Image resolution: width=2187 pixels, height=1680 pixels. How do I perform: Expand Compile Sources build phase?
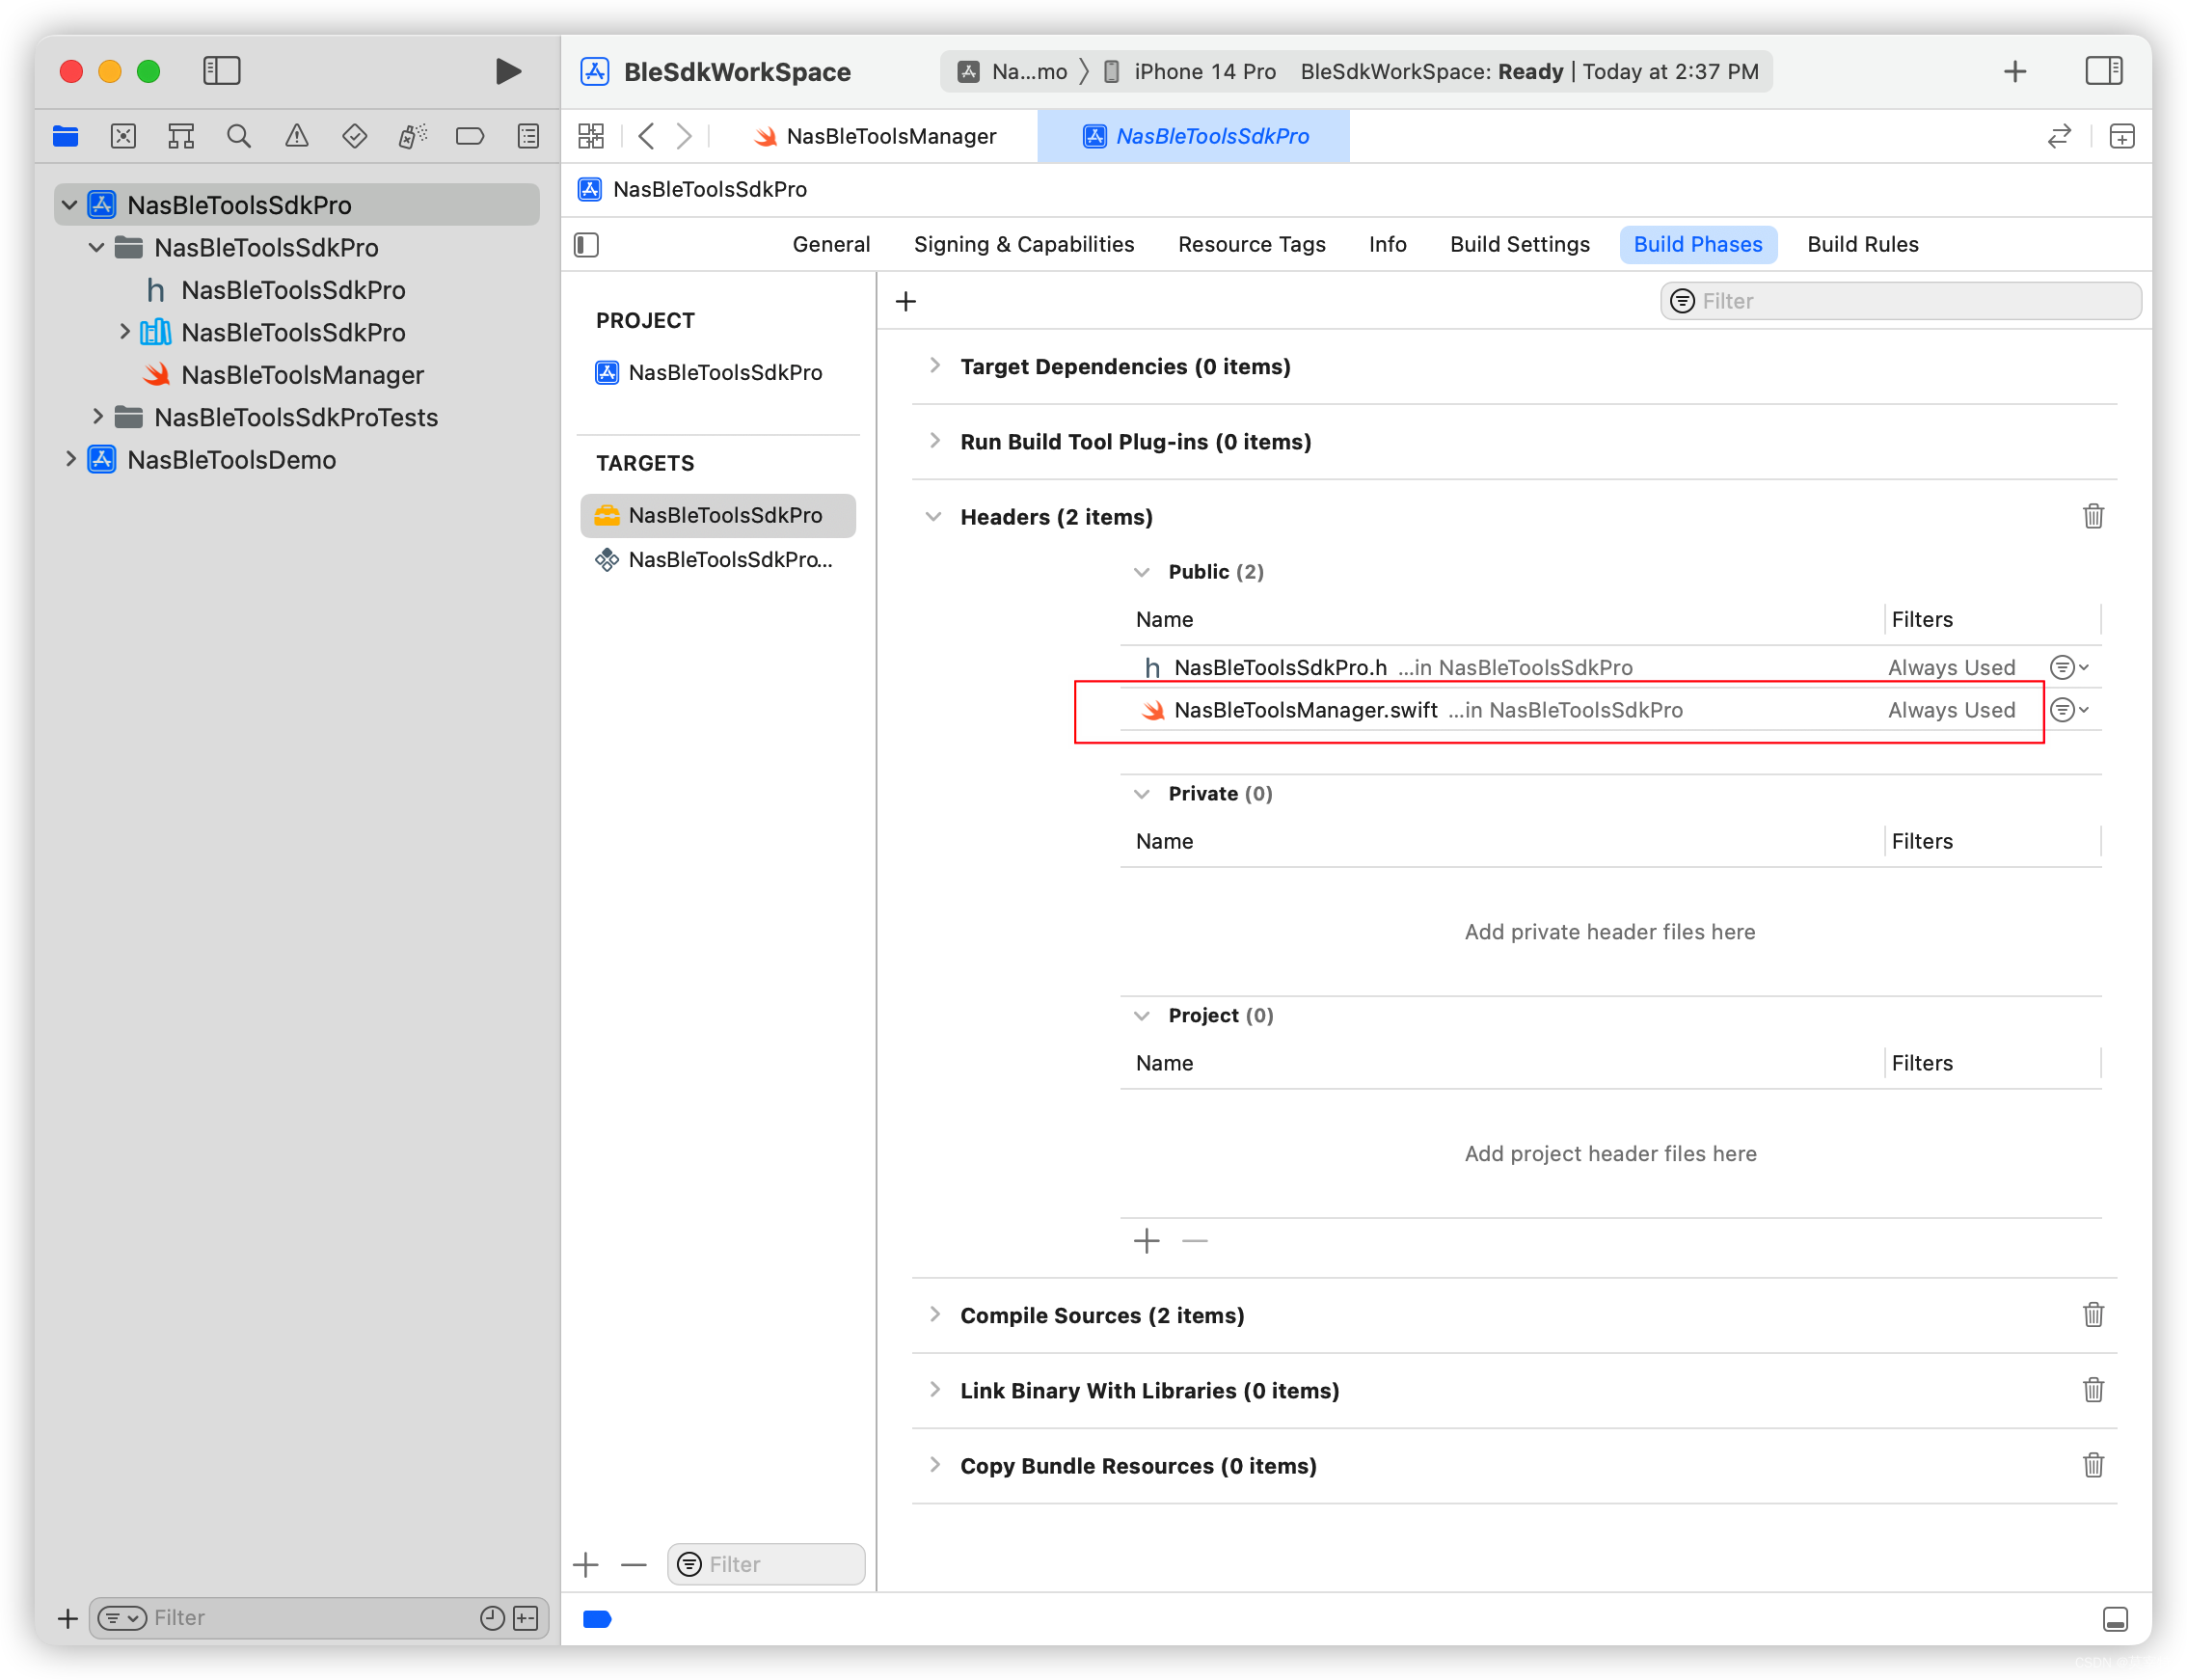934,1314
